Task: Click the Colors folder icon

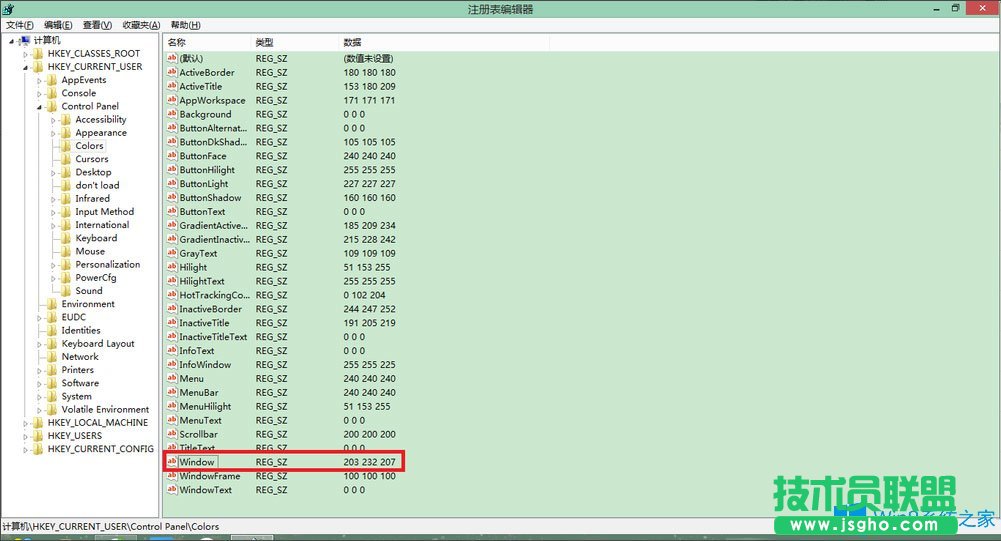Action: [66, 146]
